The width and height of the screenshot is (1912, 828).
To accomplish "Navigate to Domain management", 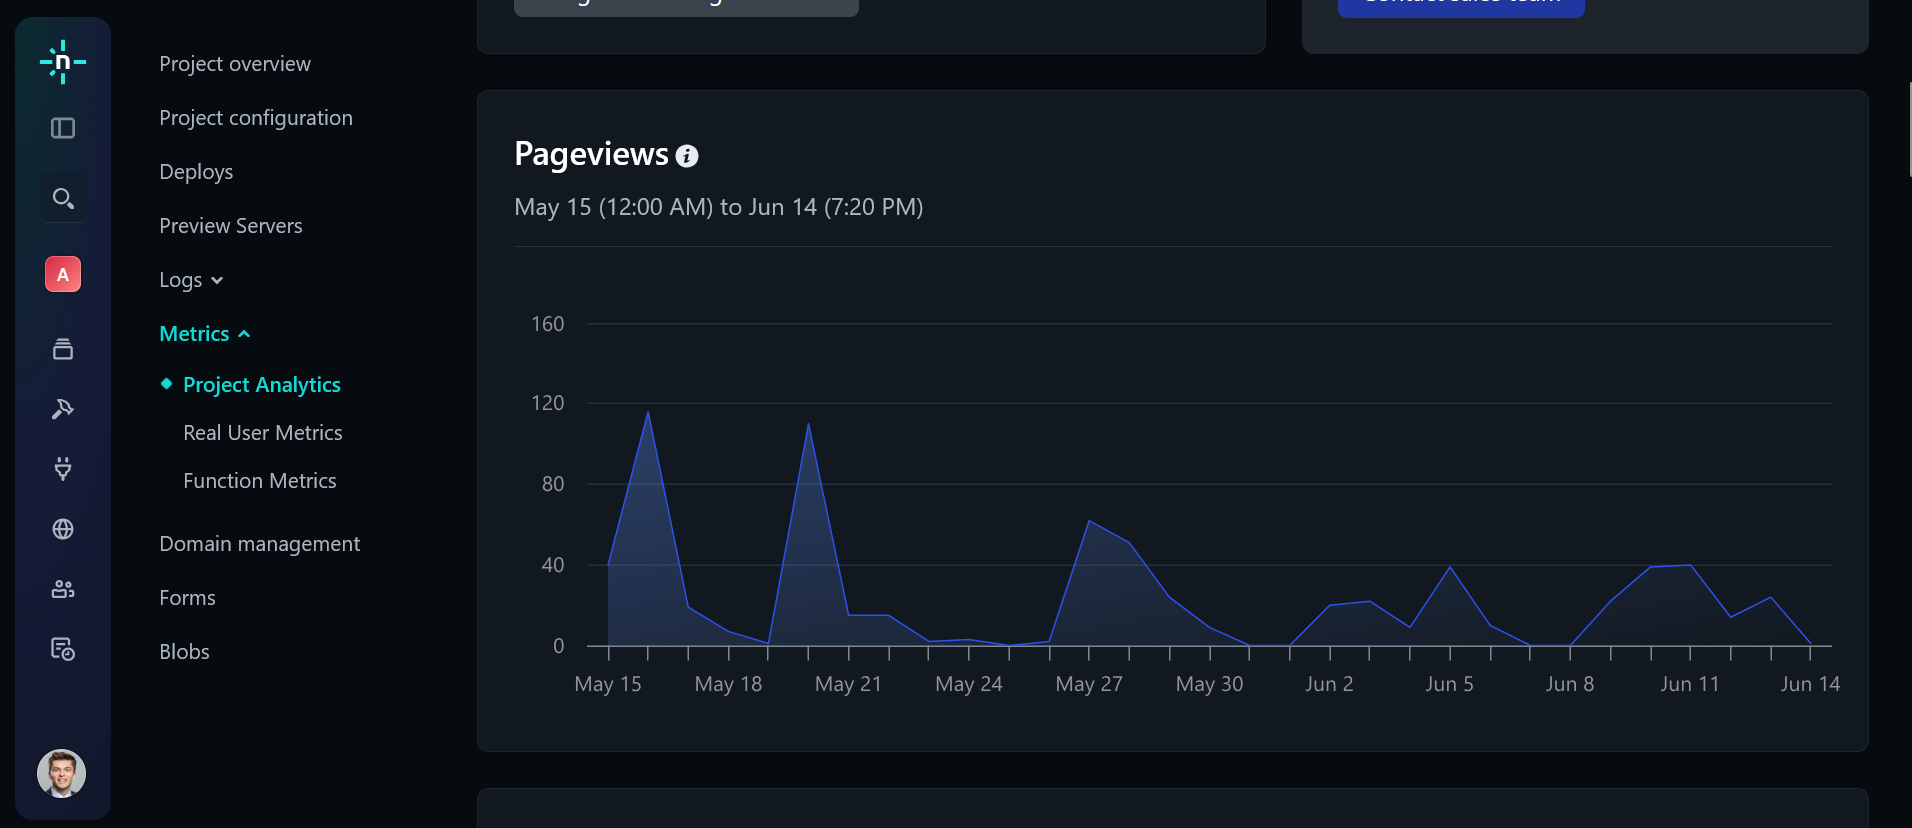I will pyautogui.click(x=259, y=544).
